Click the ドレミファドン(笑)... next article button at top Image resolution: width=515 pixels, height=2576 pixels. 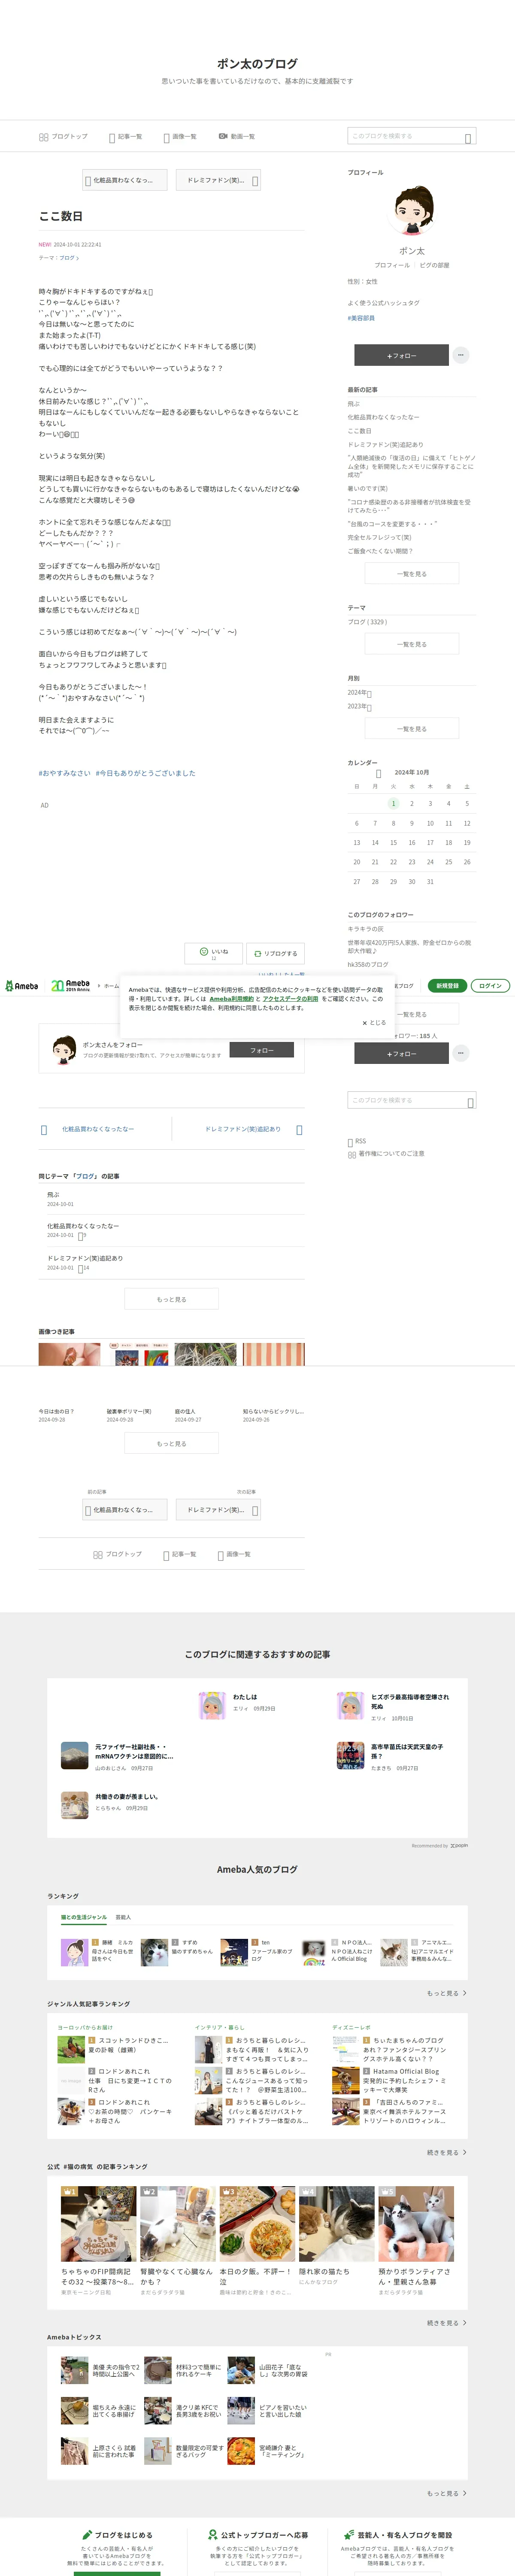click(218, 180)
